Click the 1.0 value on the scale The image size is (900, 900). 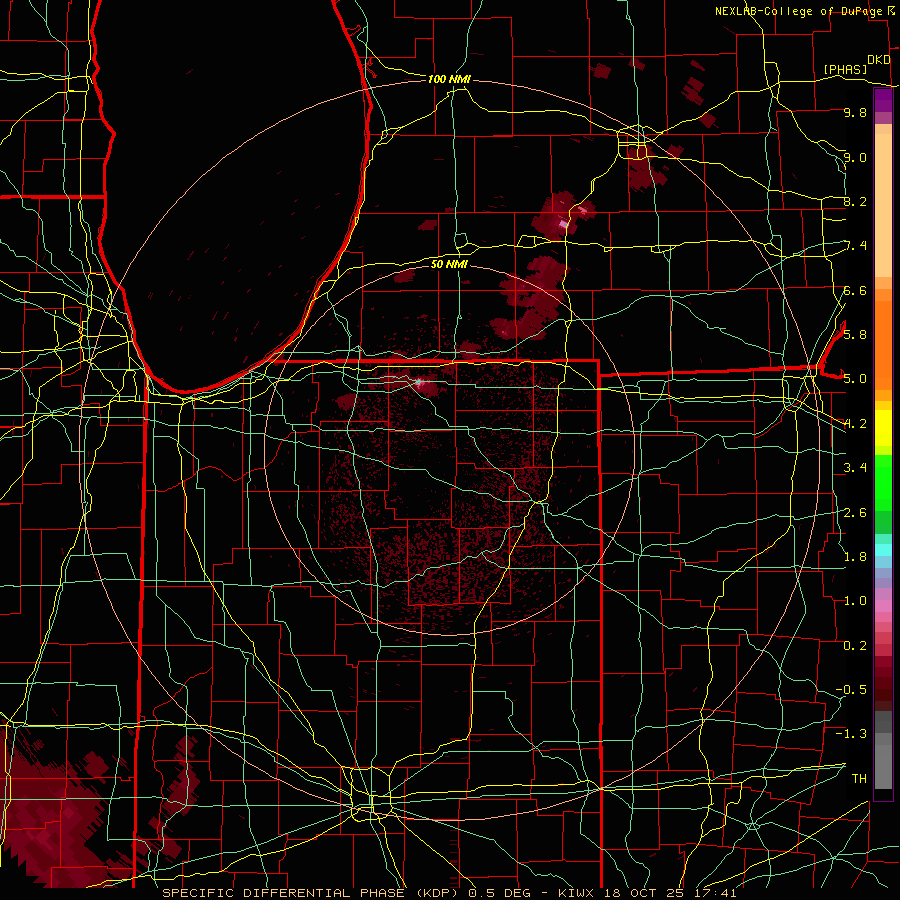pos(855,600)
